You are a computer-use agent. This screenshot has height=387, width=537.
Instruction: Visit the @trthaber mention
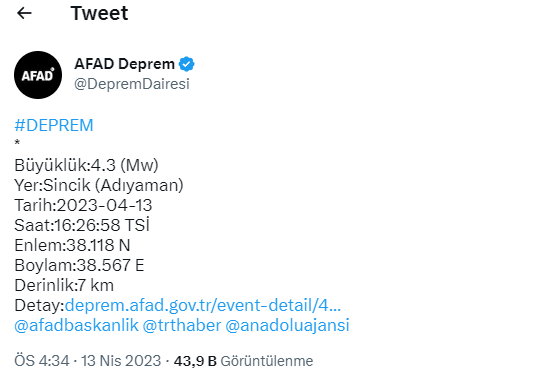pyautogui.click(x=182, y=325)
